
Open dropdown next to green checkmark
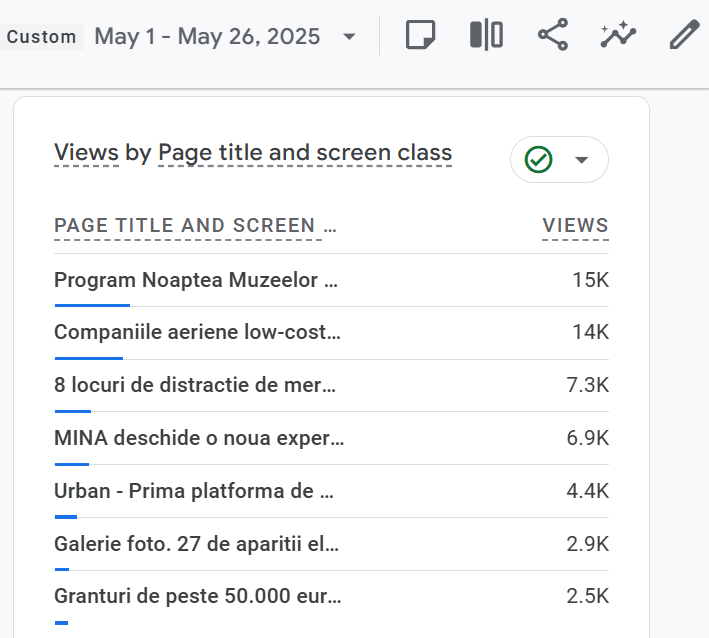coord(581,160)
